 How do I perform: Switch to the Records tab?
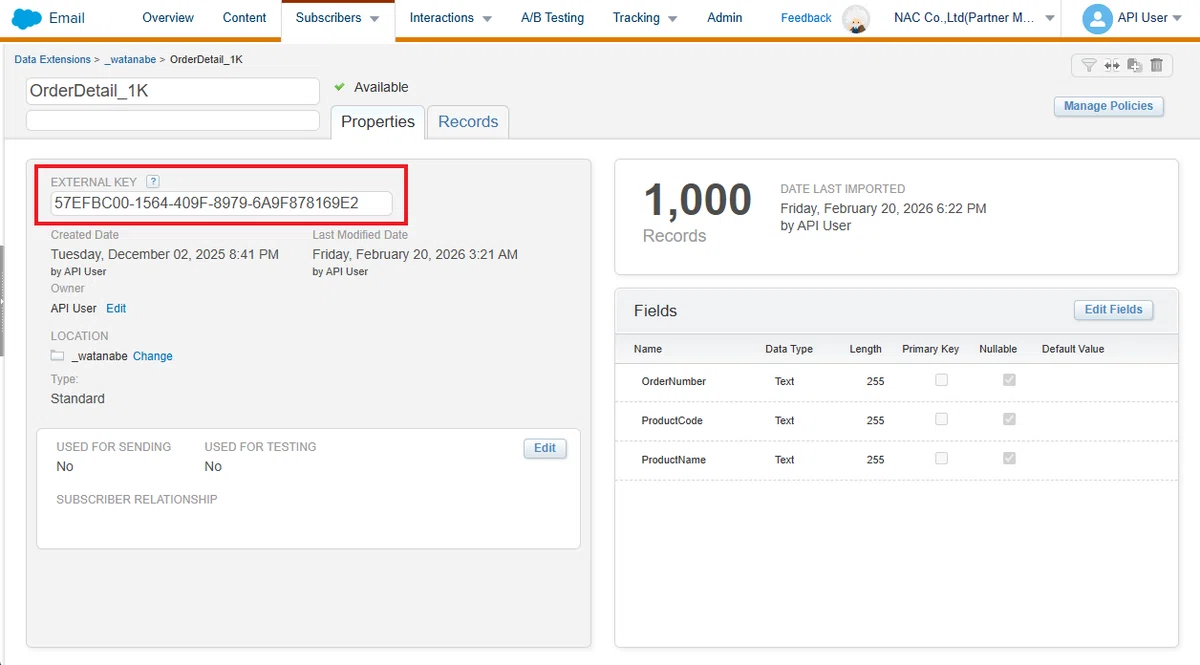pos(468,122)
